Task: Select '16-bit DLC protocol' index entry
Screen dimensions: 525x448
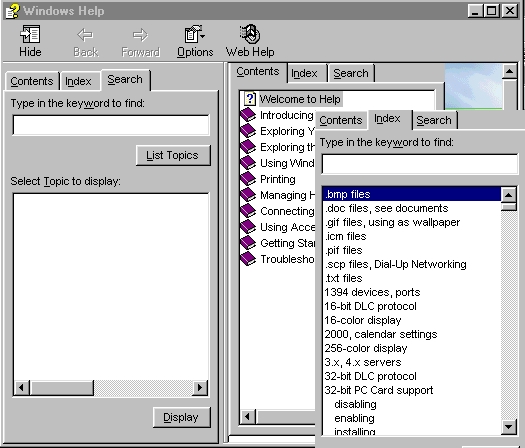Action: tap(411, 306)
